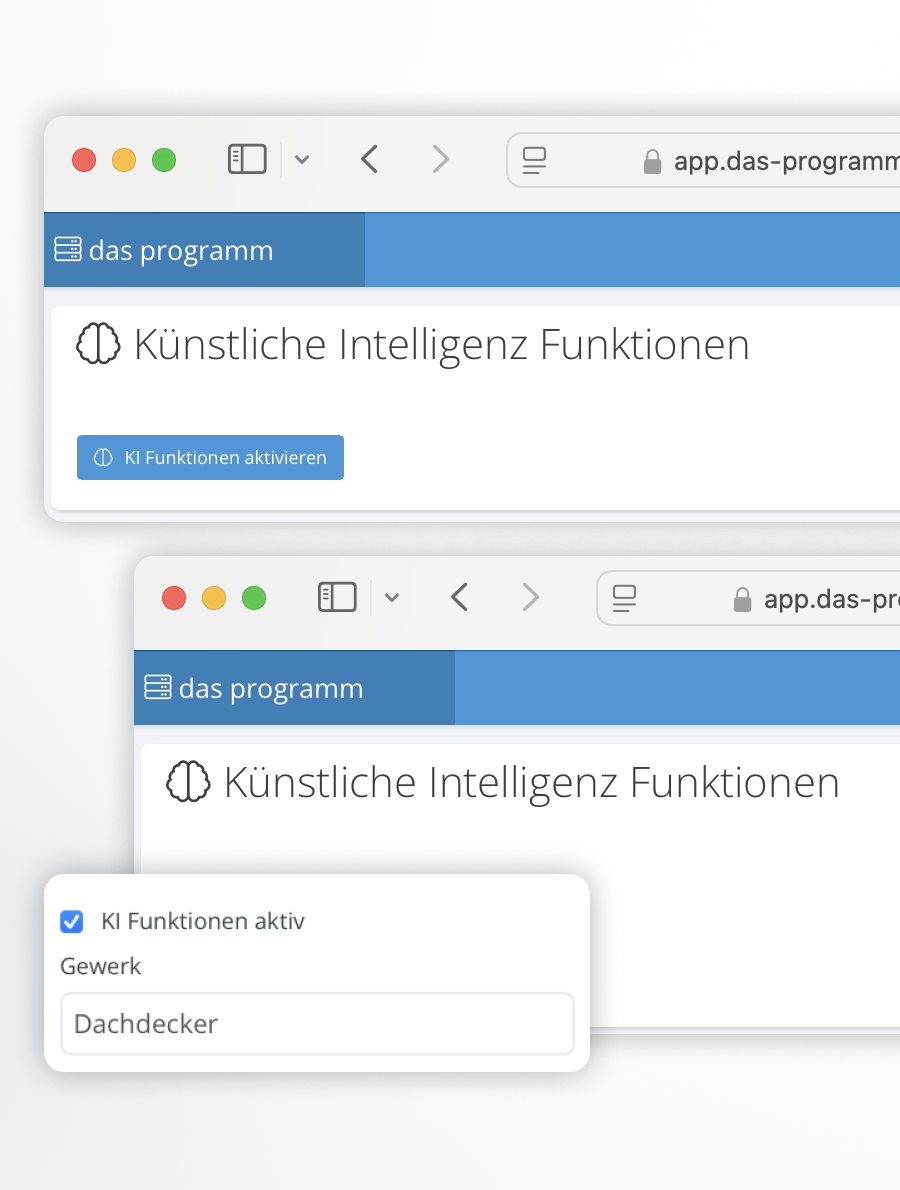900x1190 pixels.
Task: Toggle sidebar in the upper browser window
Action: tap(247, 159)
